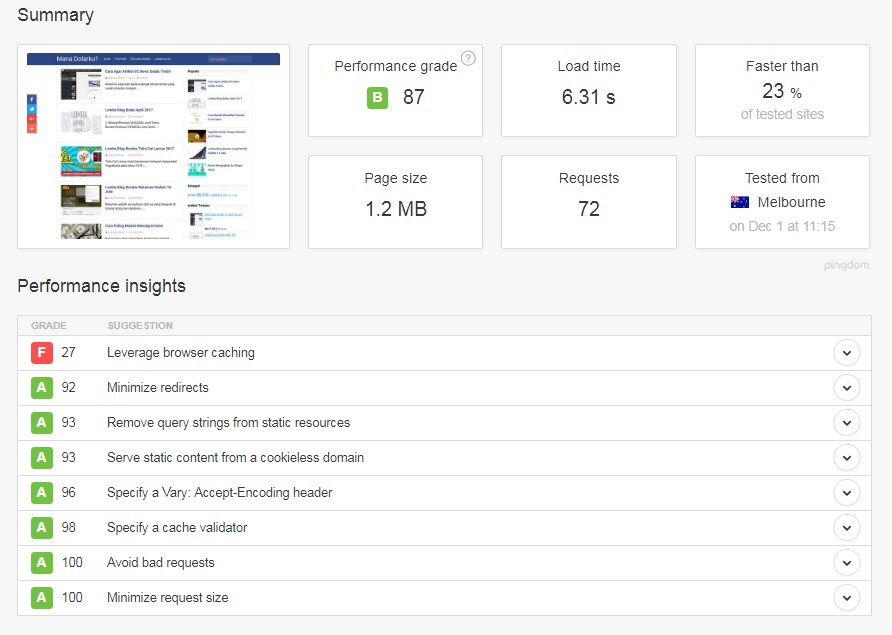Click the Leverage browser caching suggestion text

click(181, 353)
